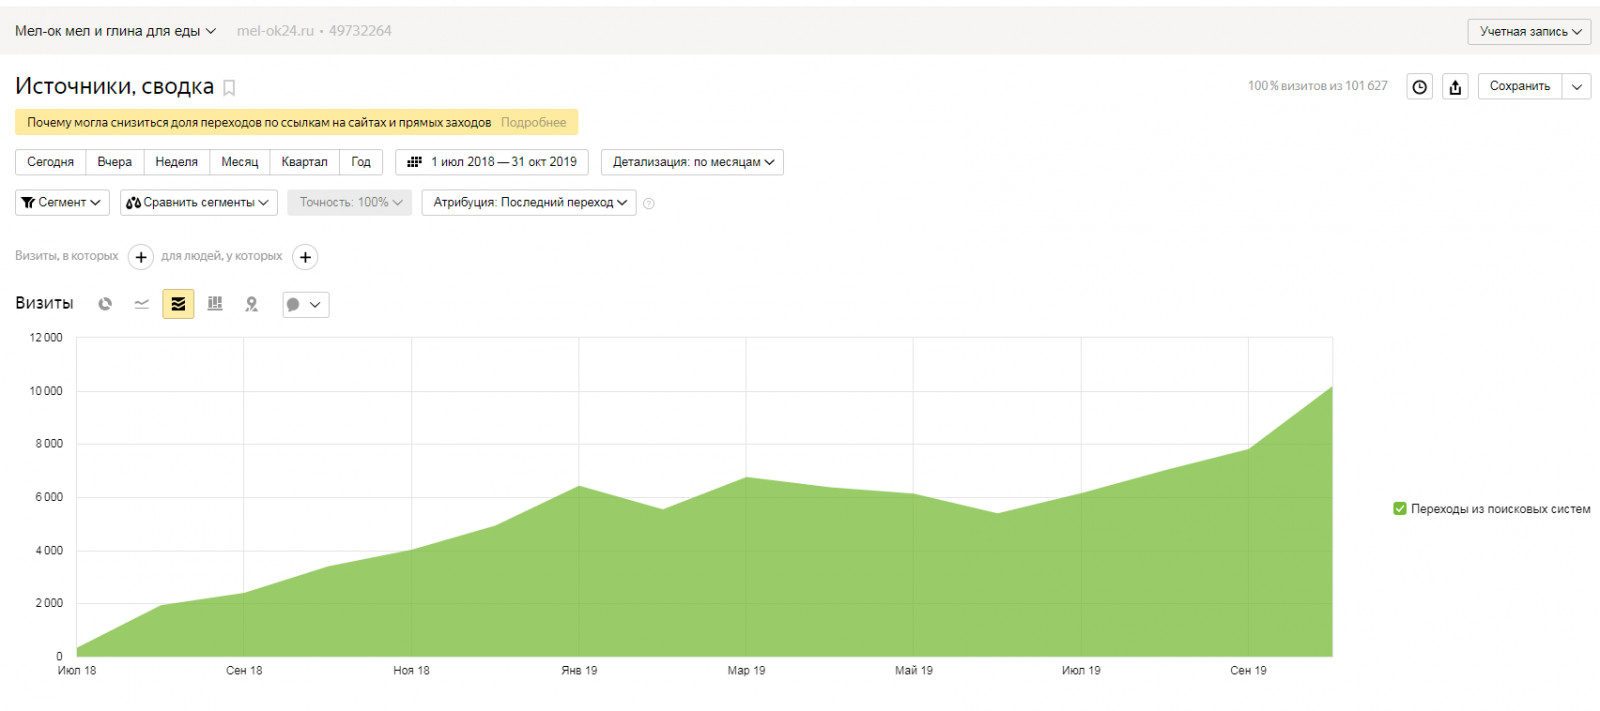
Task: Click the export upload icon
Action: click(1455, 87)
